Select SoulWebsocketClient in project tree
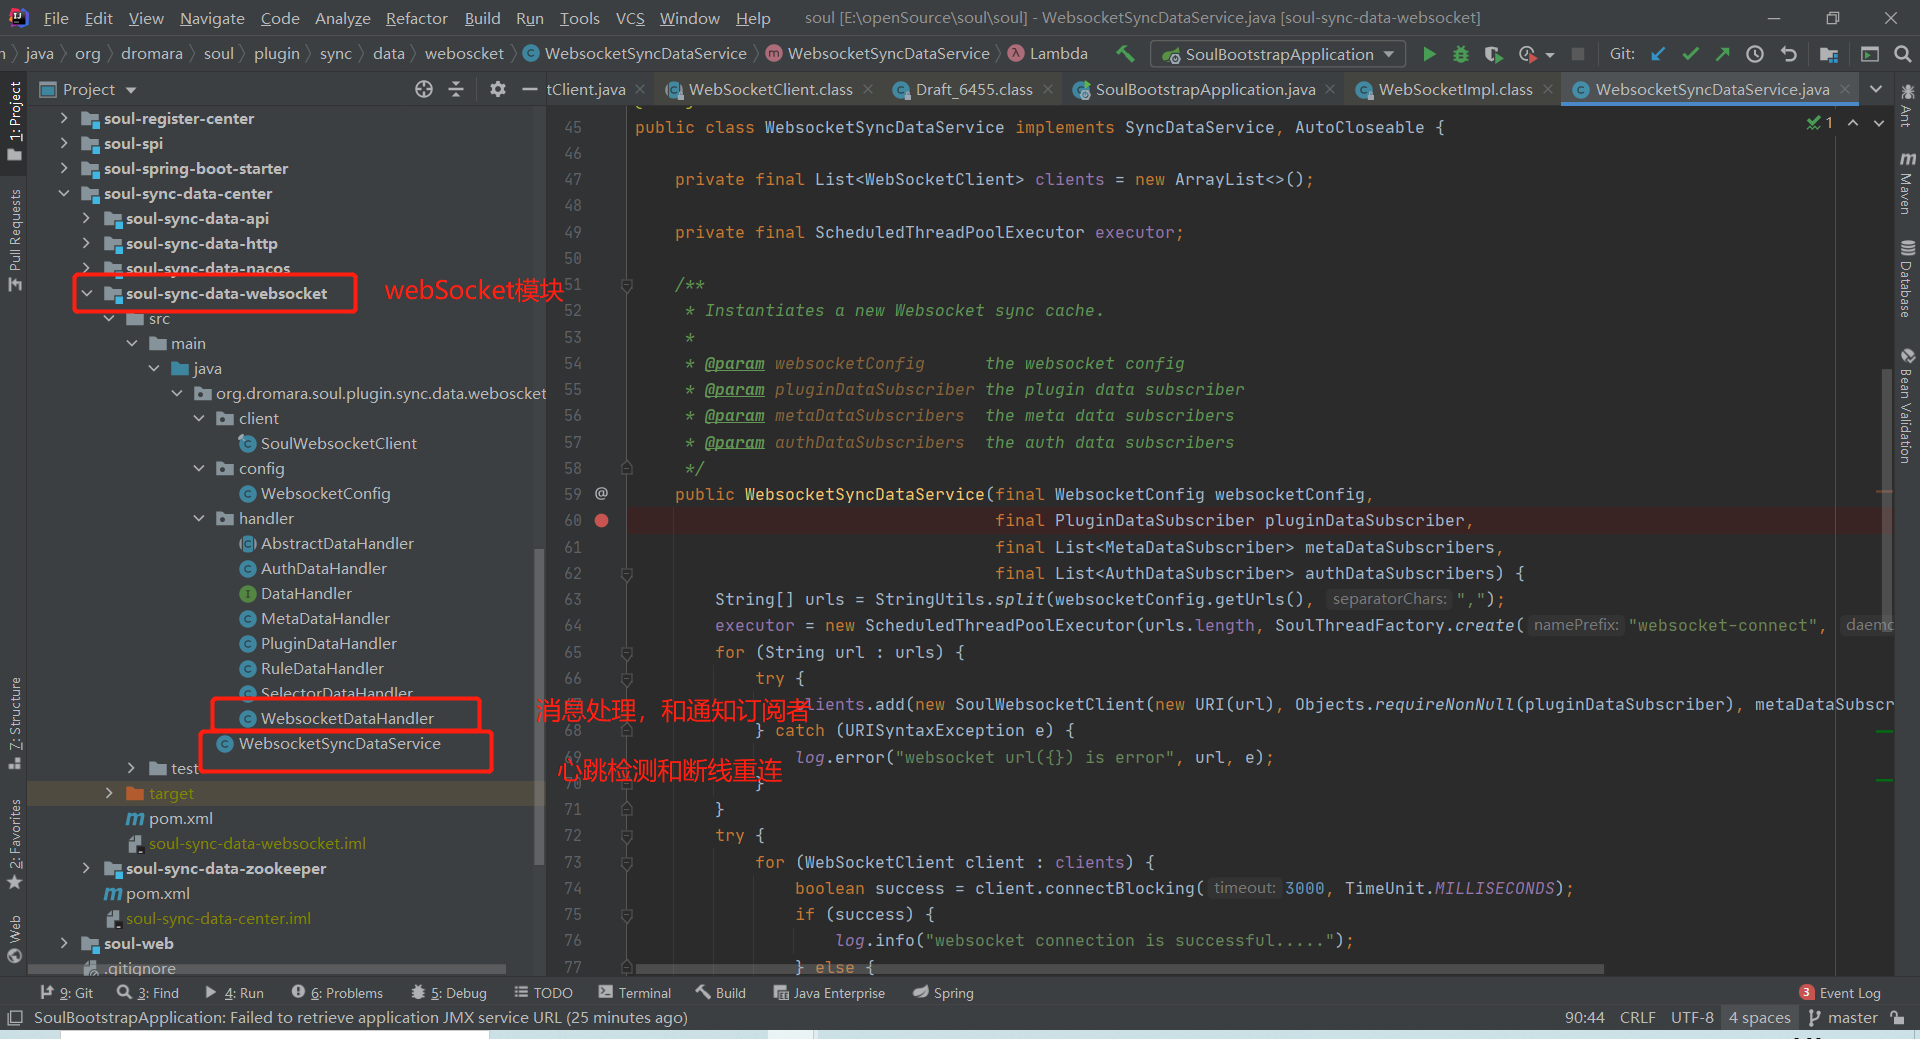1920x1039 pixels. 338,444
